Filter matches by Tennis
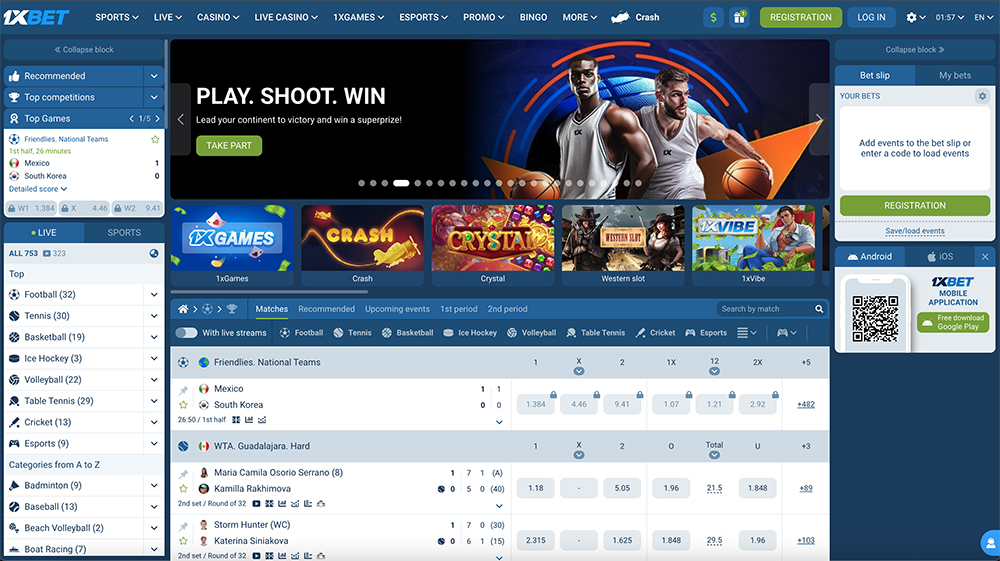Image resolution: width=1000 pixels, height=561 pixels. 353,333
